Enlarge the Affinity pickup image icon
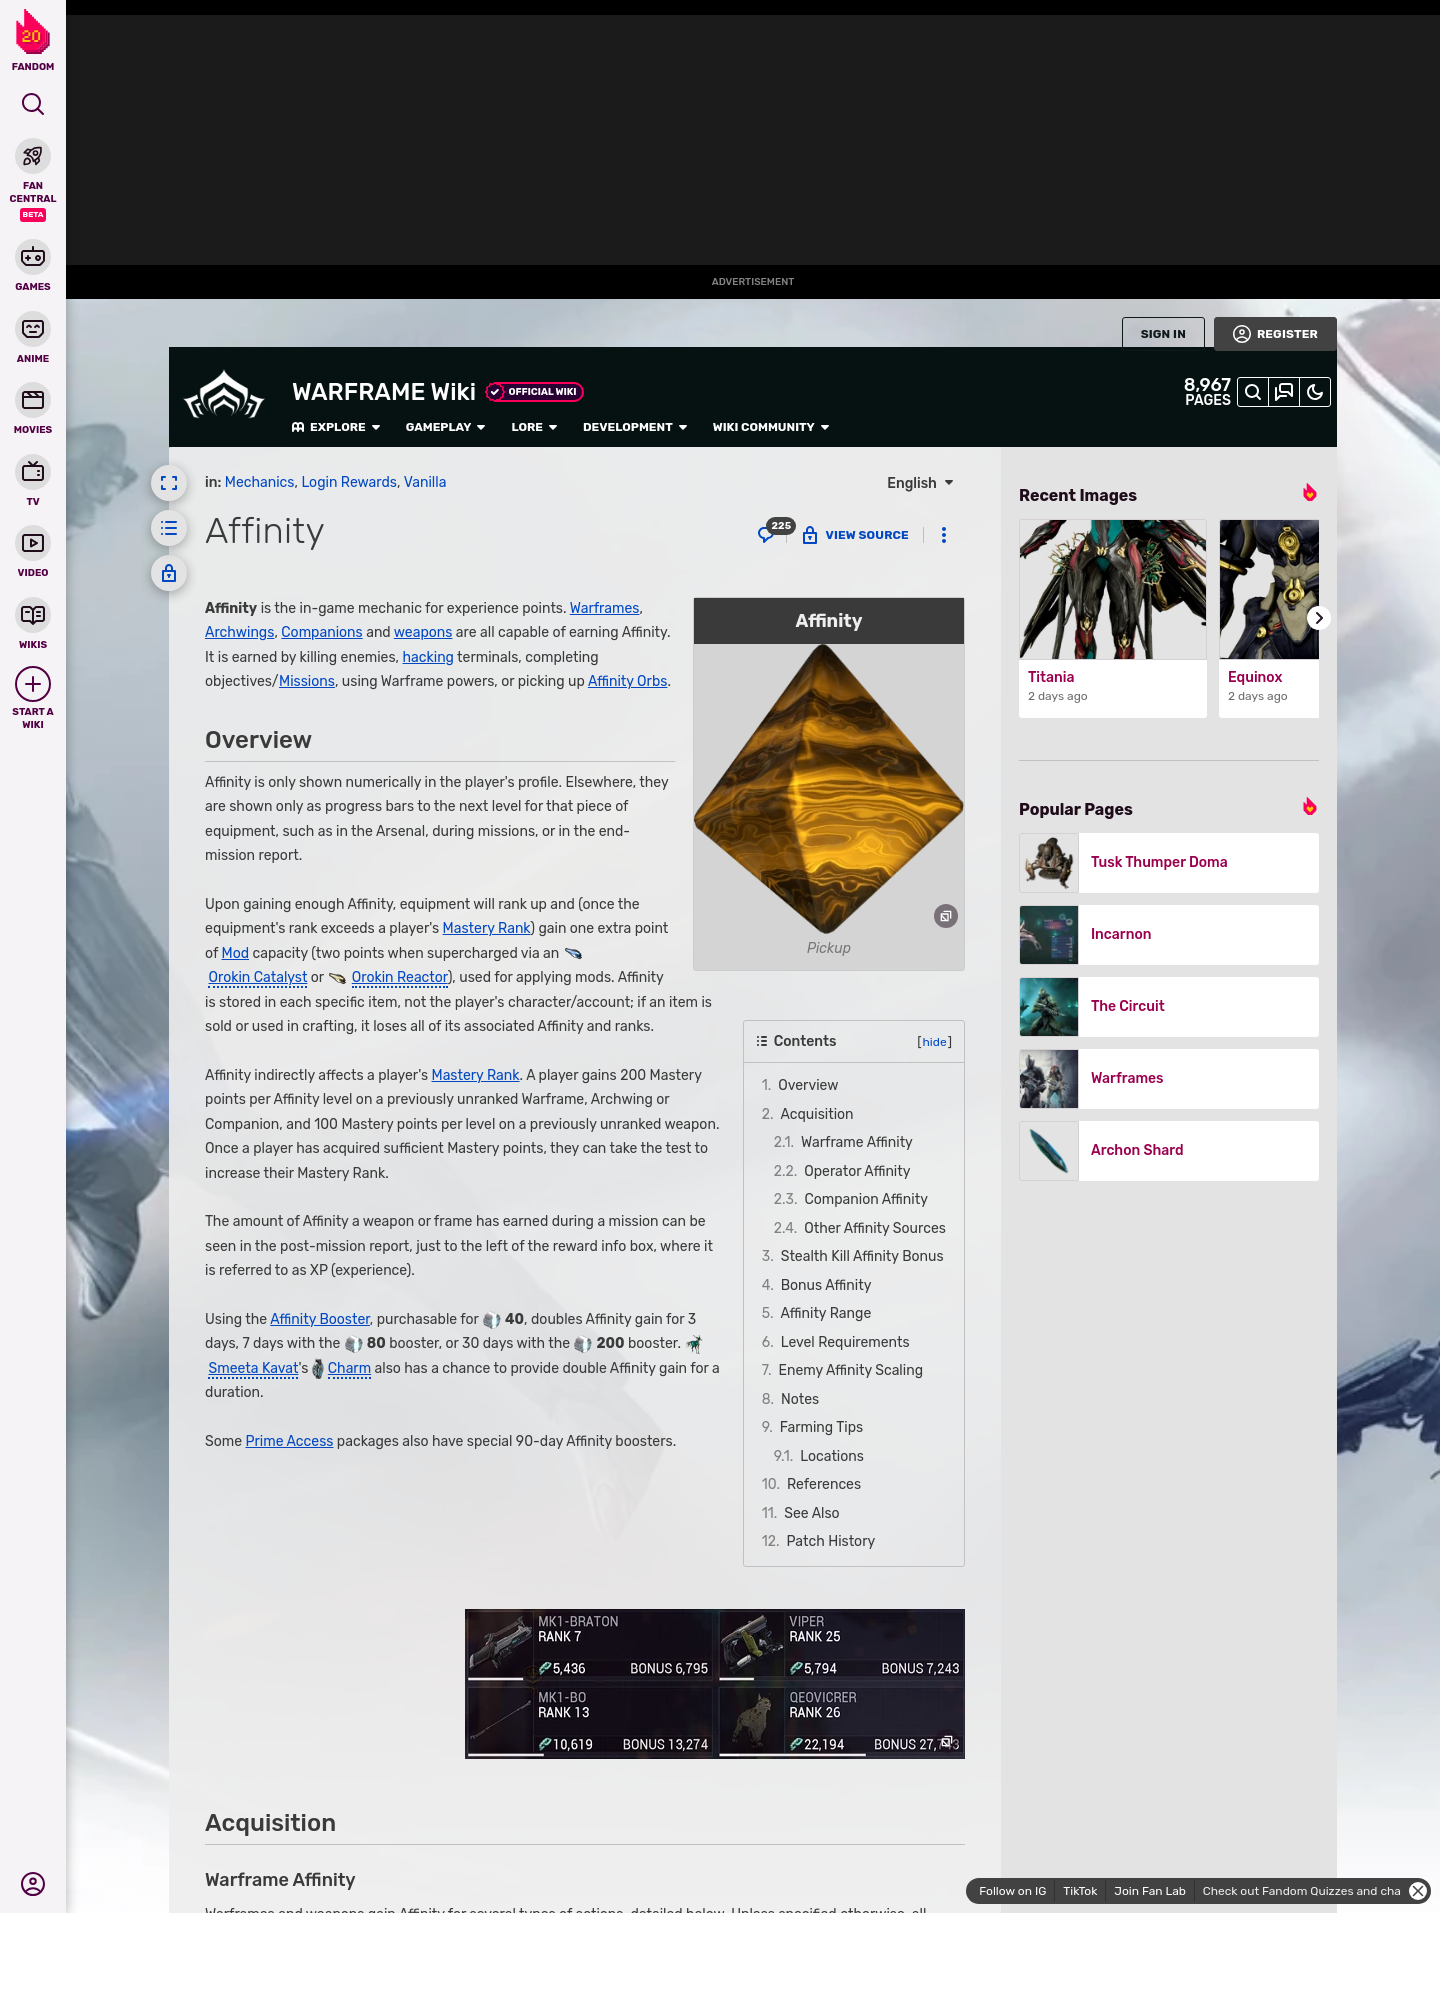Screen dimensions: 1440x2000 coord(946,916)
